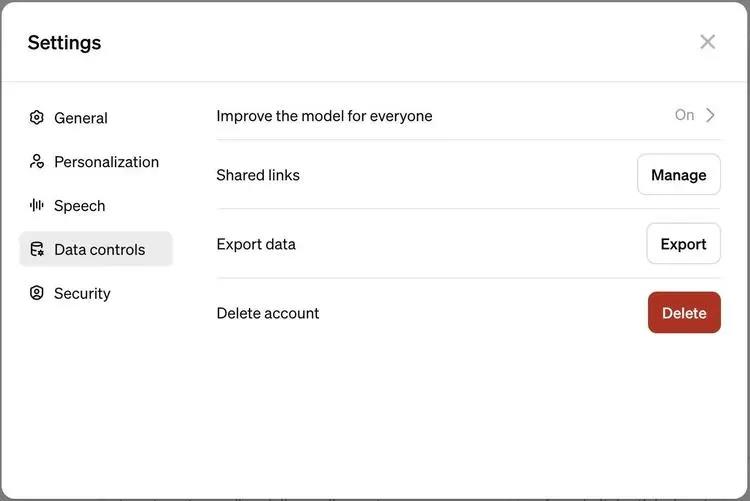The image size is (750, 501).
Task: Click the "Shared links" row label
Action: click(258, 175)
